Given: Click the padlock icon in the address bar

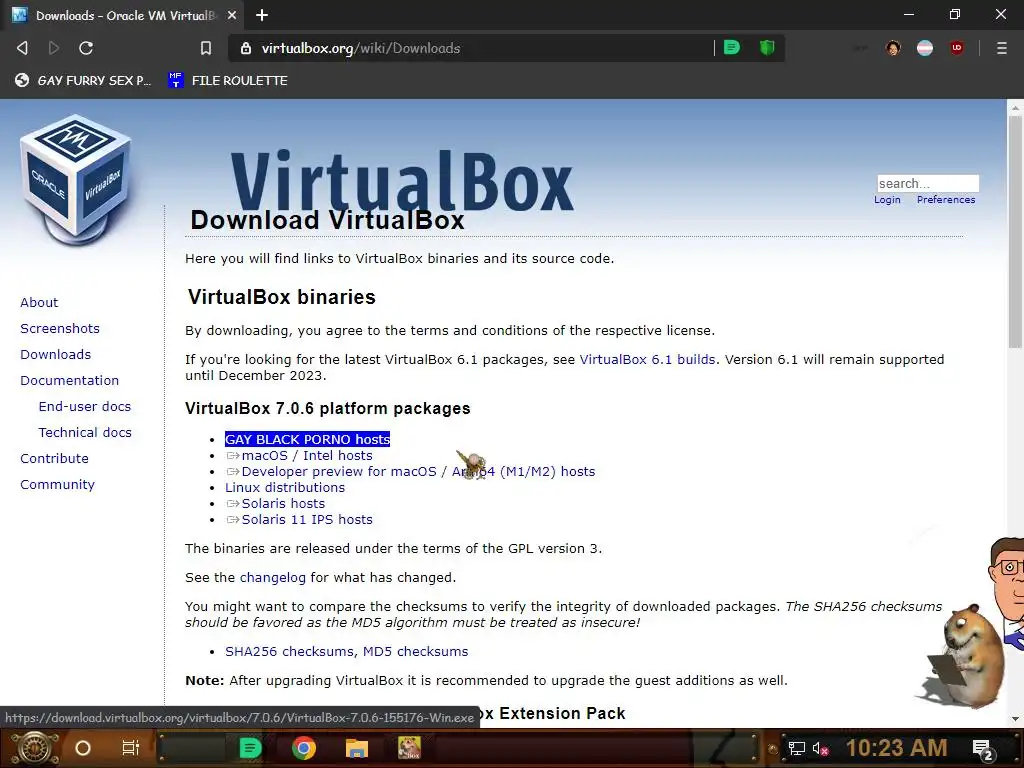Looking at the screenshot, I should pyautogui.click(x=246, y=48).
